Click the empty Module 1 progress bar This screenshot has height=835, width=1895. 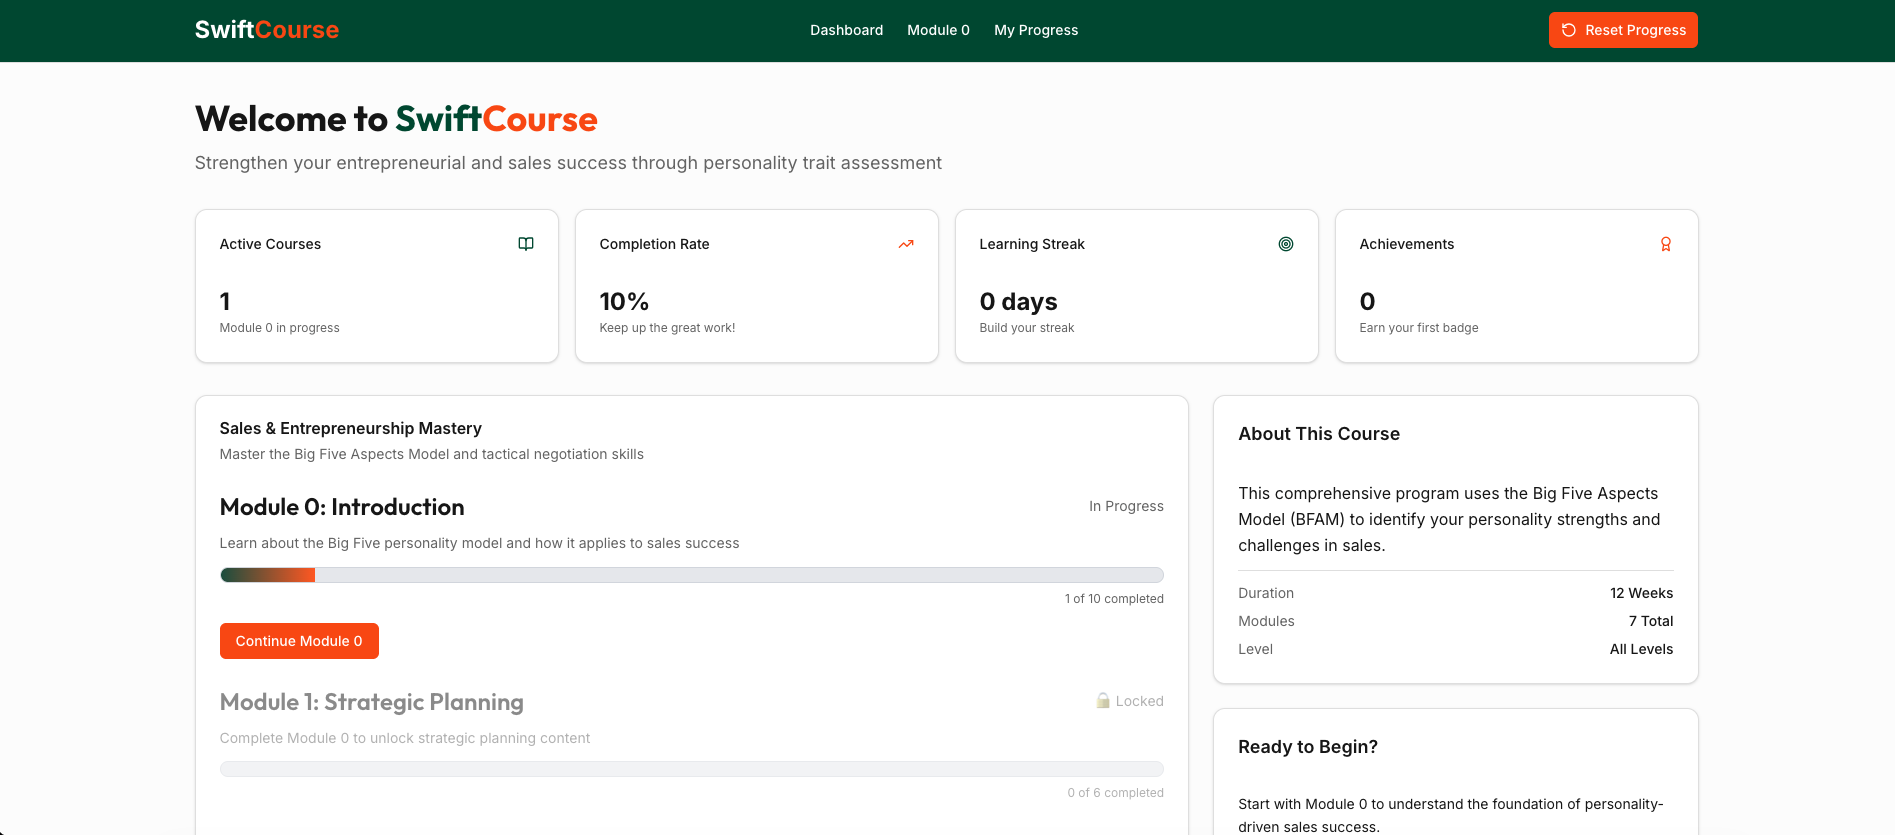(691, 769)
